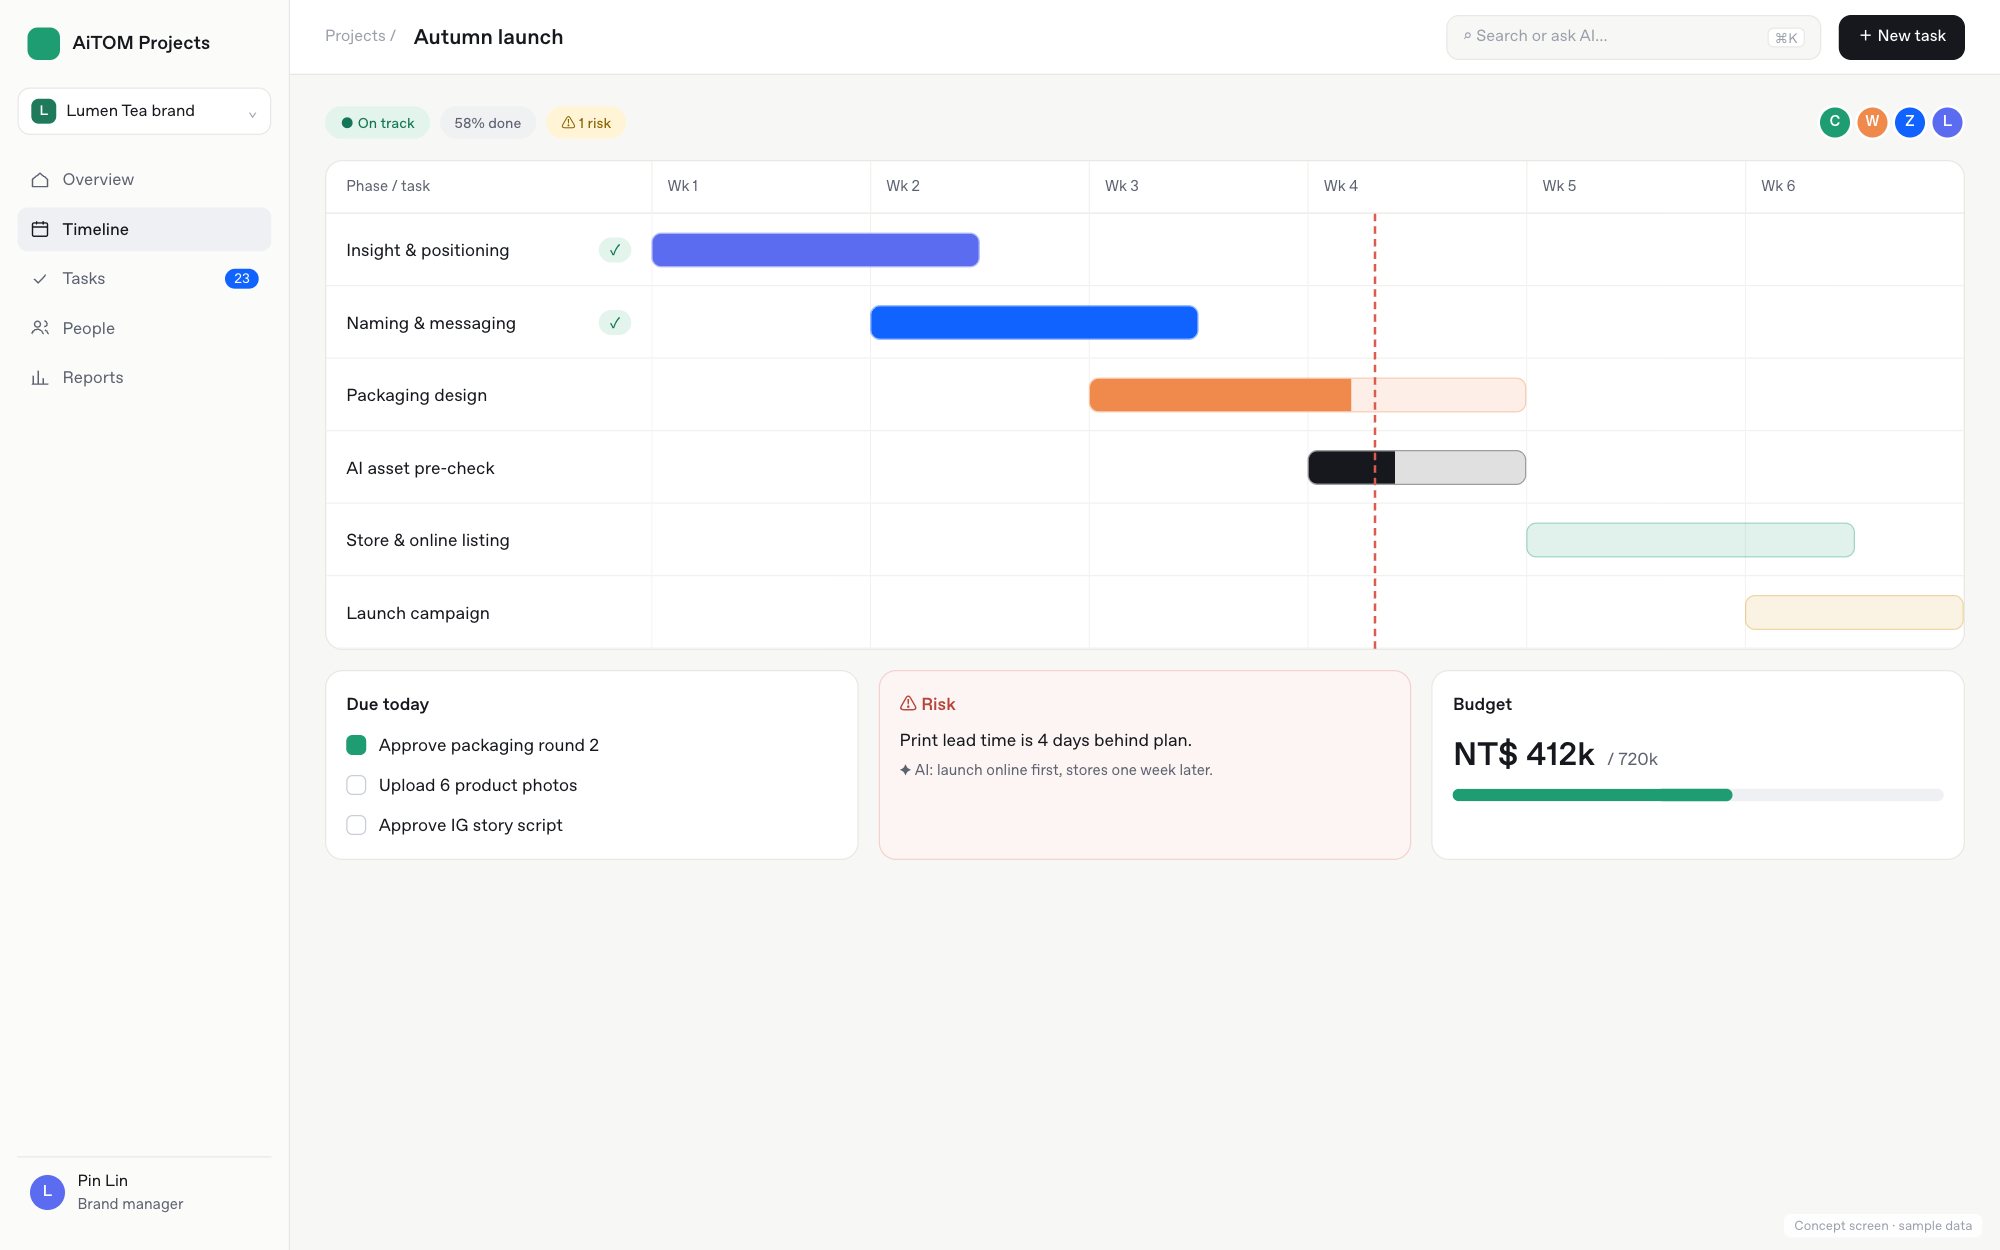
Task: Click the 58% done pill
Action: 488,123
